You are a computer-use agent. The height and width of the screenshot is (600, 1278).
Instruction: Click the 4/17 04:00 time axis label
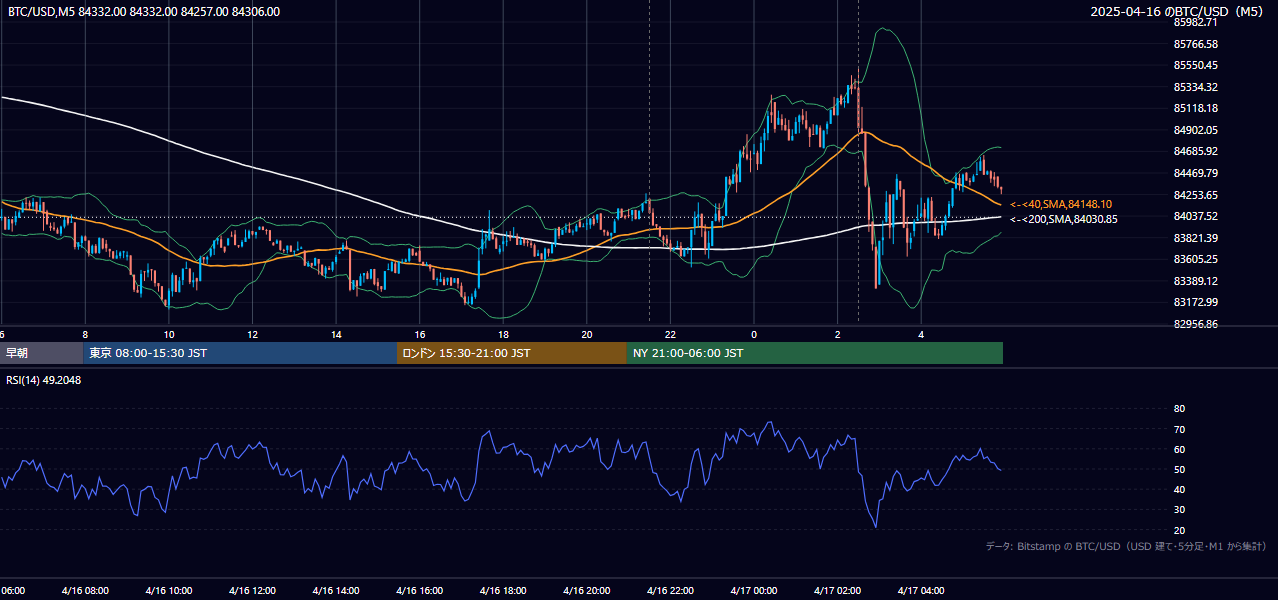[920, 591]
